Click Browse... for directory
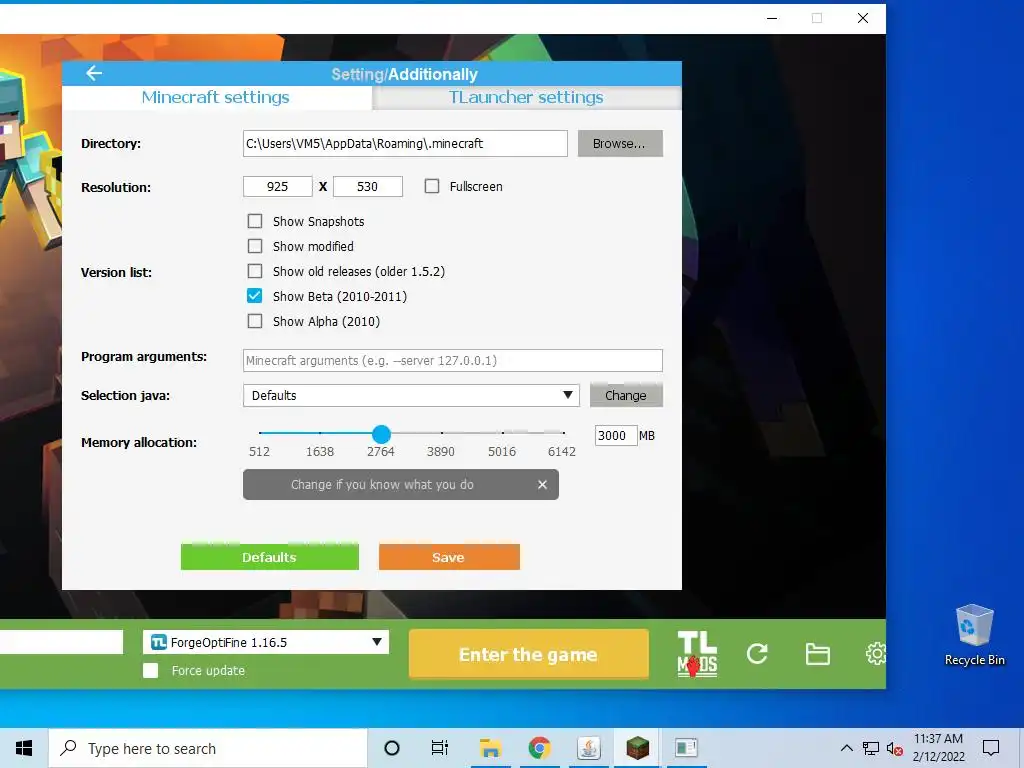 pos(620,144)
